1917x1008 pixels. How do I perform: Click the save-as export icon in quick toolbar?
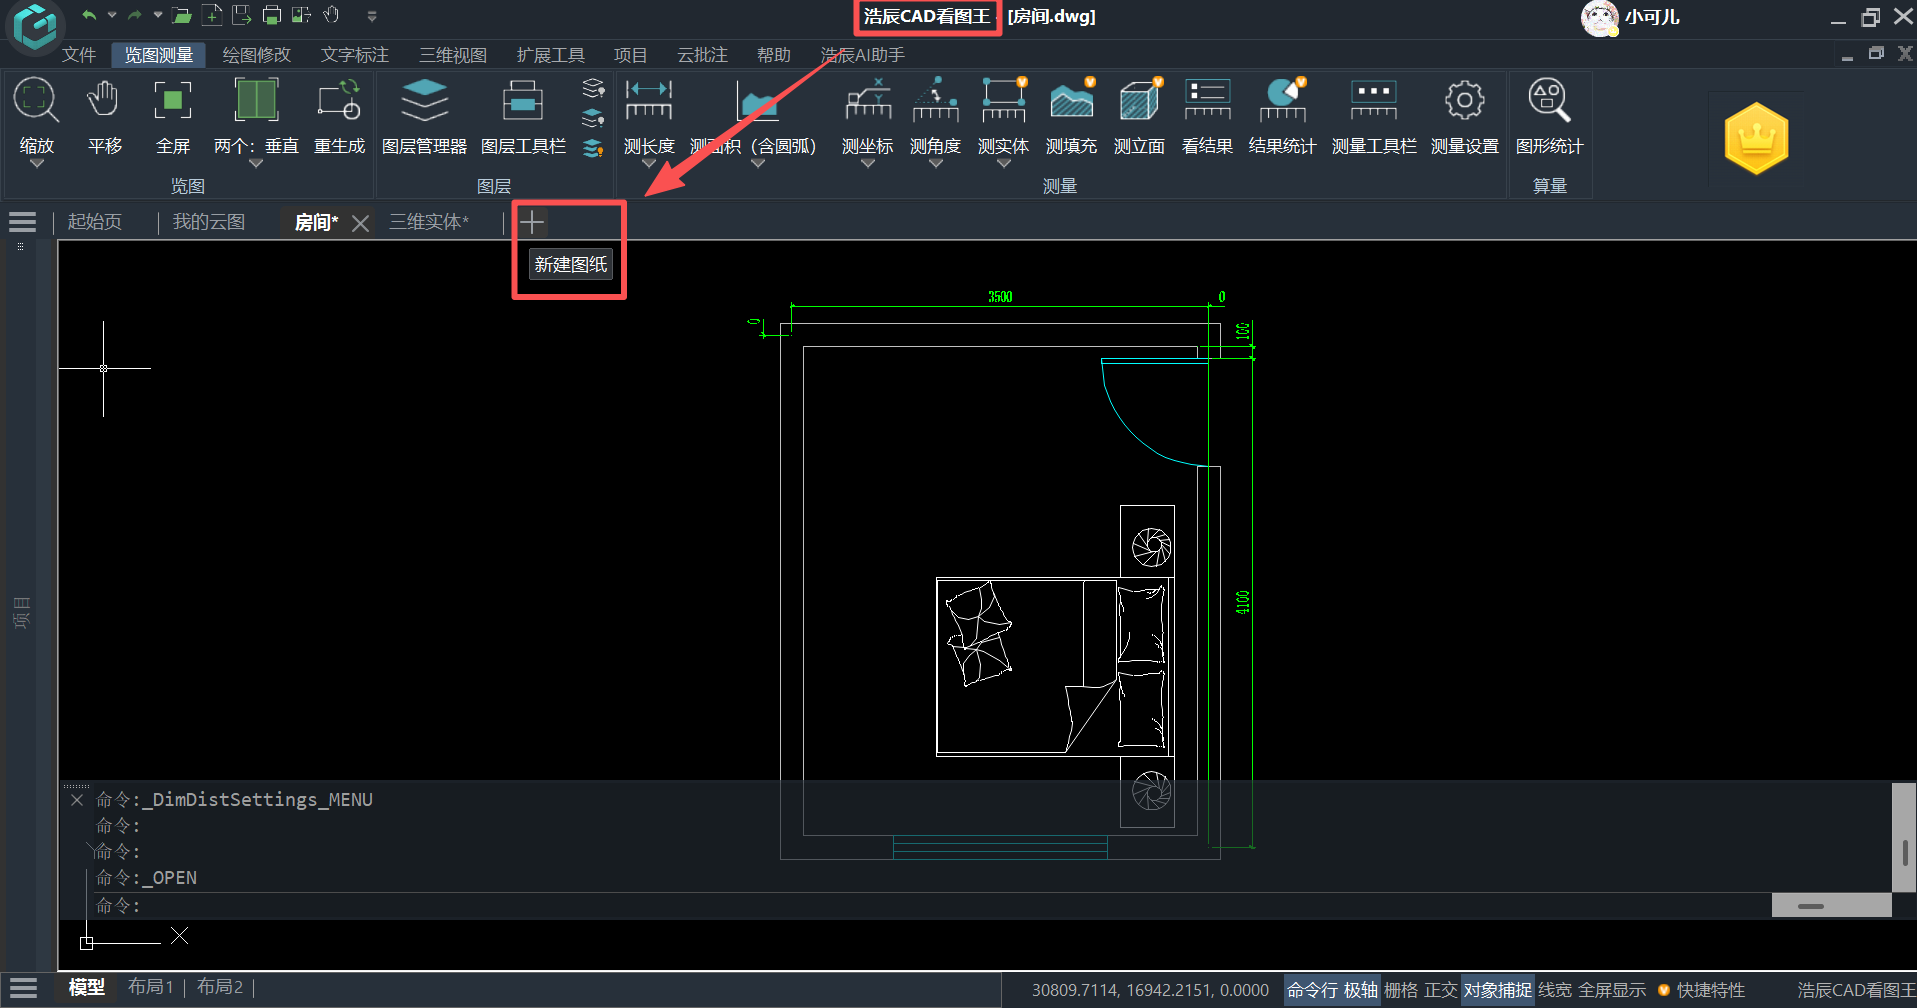coord(241,15)
